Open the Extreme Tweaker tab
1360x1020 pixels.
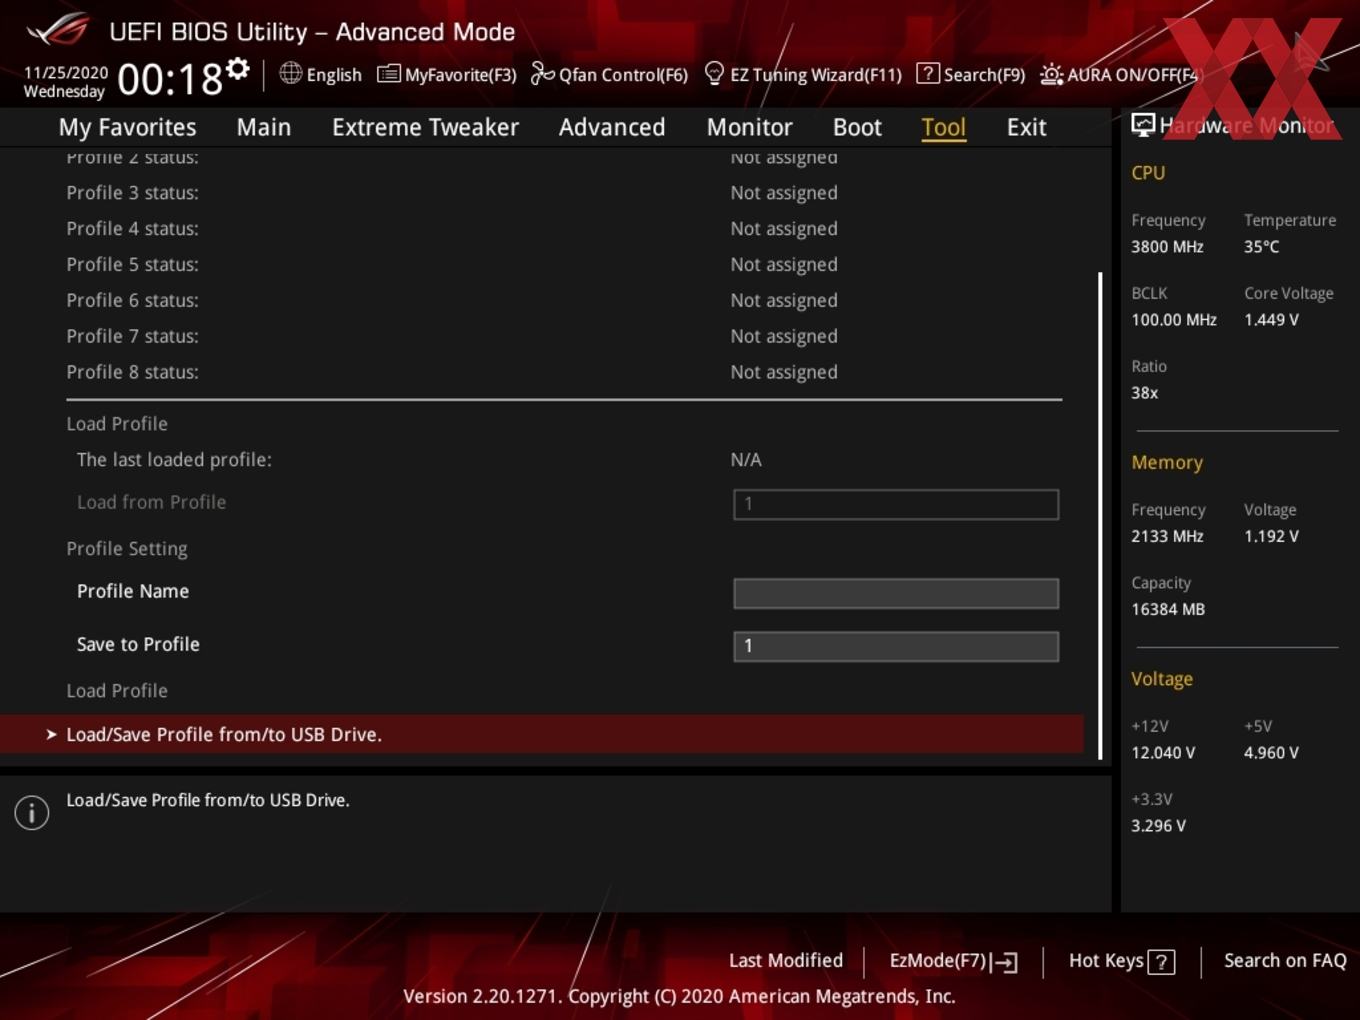425,127
